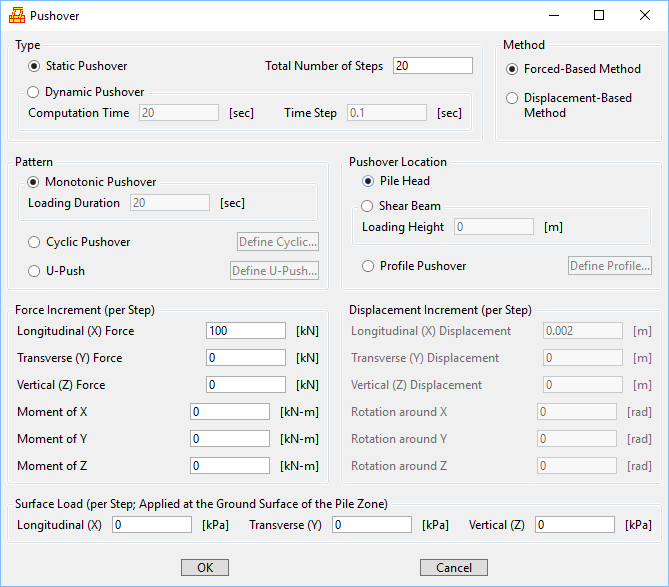Select Profile Pushover location
669x587 pixels.
click(x=368, y=266)
